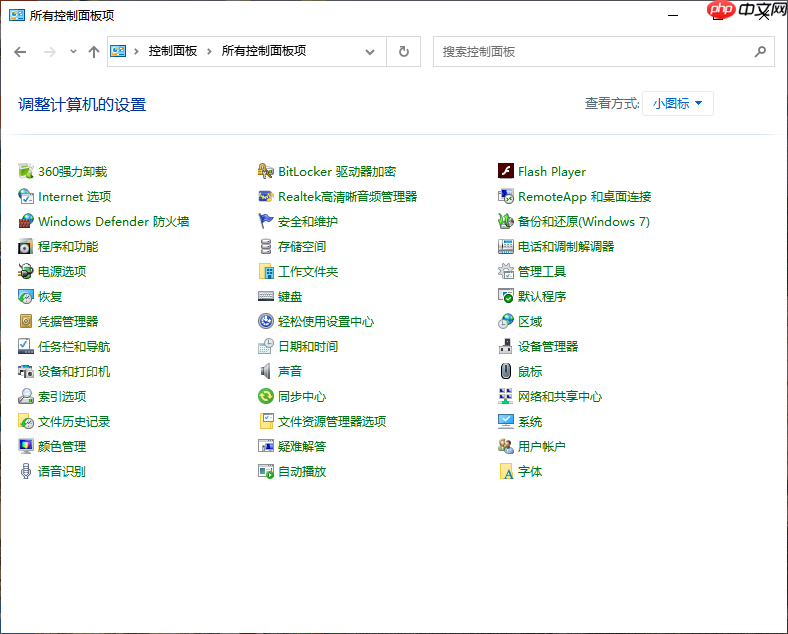Expand the address bar history dropdown
The width and height of the screenshot is (788, 634).
(x=370, y=52)
